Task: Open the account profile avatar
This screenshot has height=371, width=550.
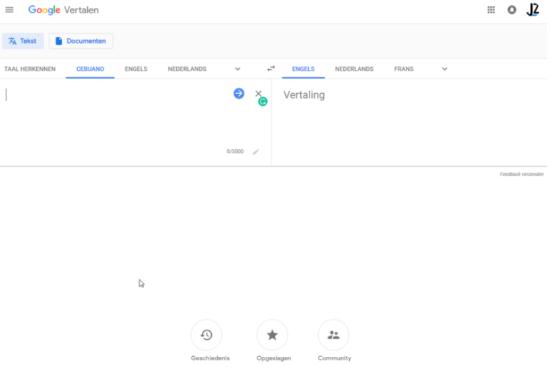Action: [532, 10]
